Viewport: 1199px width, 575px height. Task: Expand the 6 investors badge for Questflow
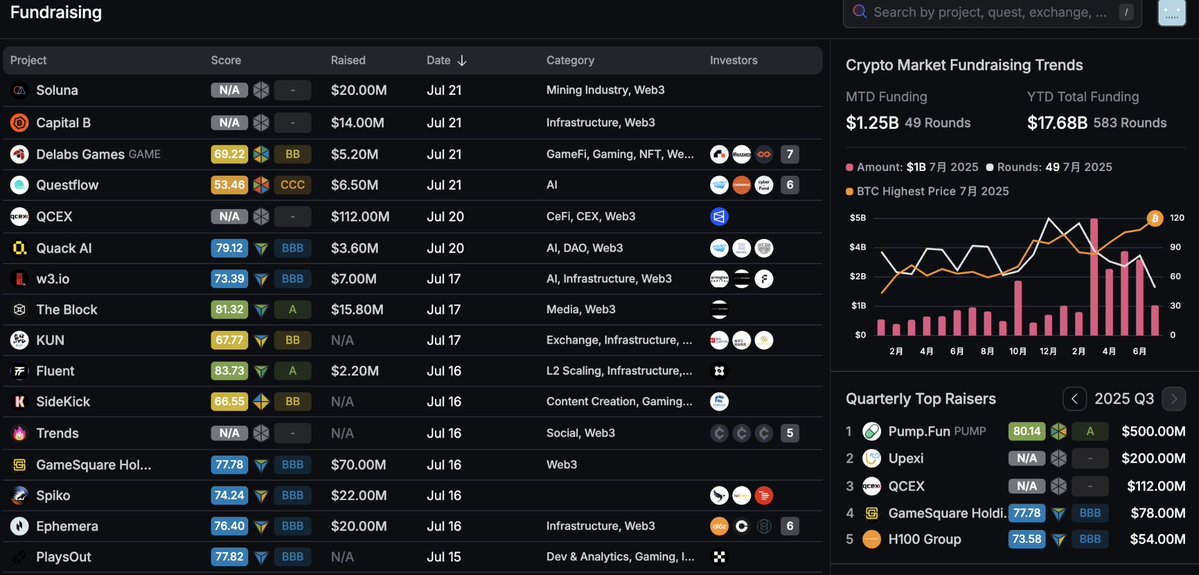coord(790,185)
